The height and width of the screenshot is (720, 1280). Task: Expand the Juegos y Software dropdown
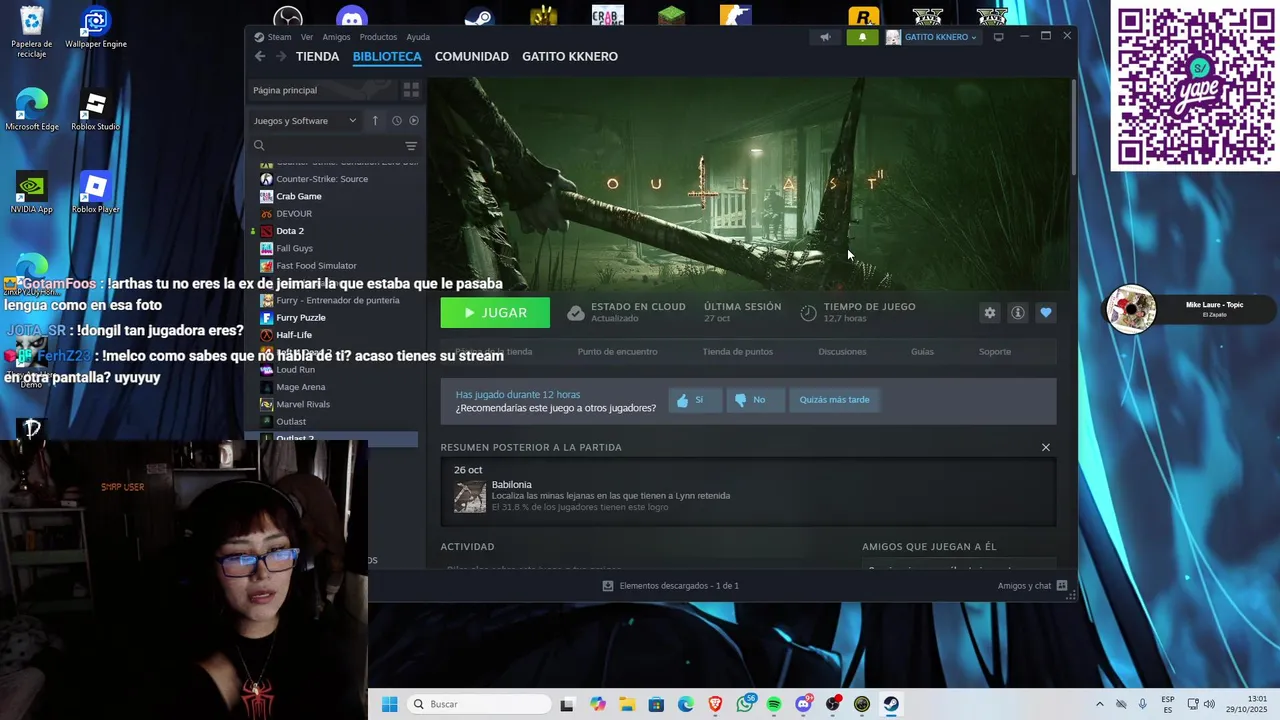304,121
